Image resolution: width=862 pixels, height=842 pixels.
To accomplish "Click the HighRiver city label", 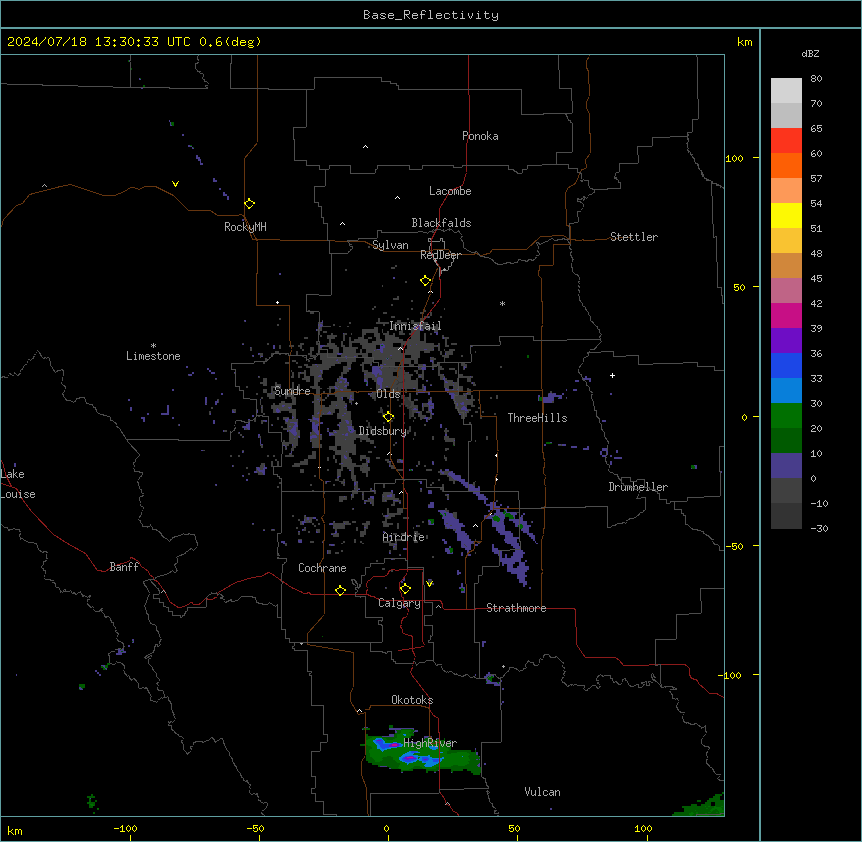I will click(430, 743).
